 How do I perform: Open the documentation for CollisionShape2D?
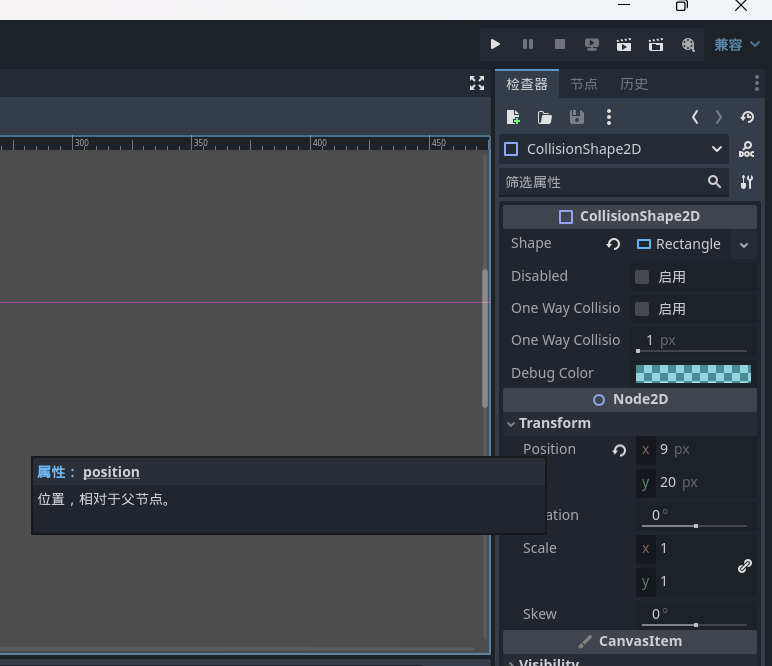[746, 149]
